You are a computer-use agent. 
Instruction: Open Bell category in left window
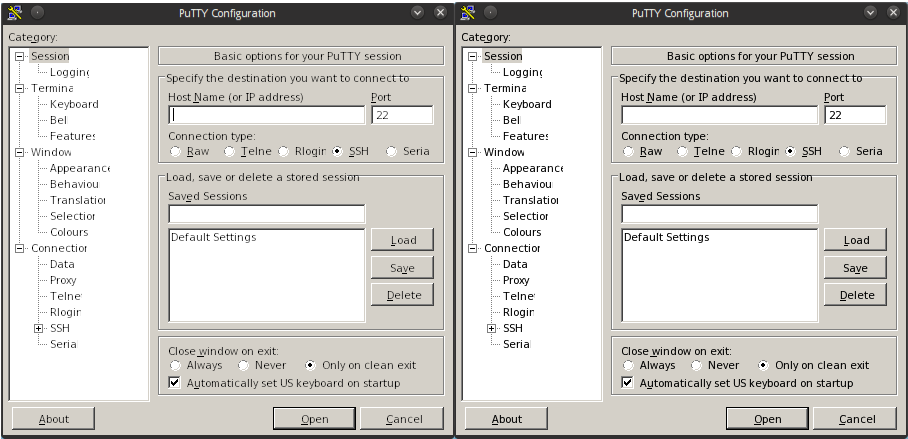point(58,120)
